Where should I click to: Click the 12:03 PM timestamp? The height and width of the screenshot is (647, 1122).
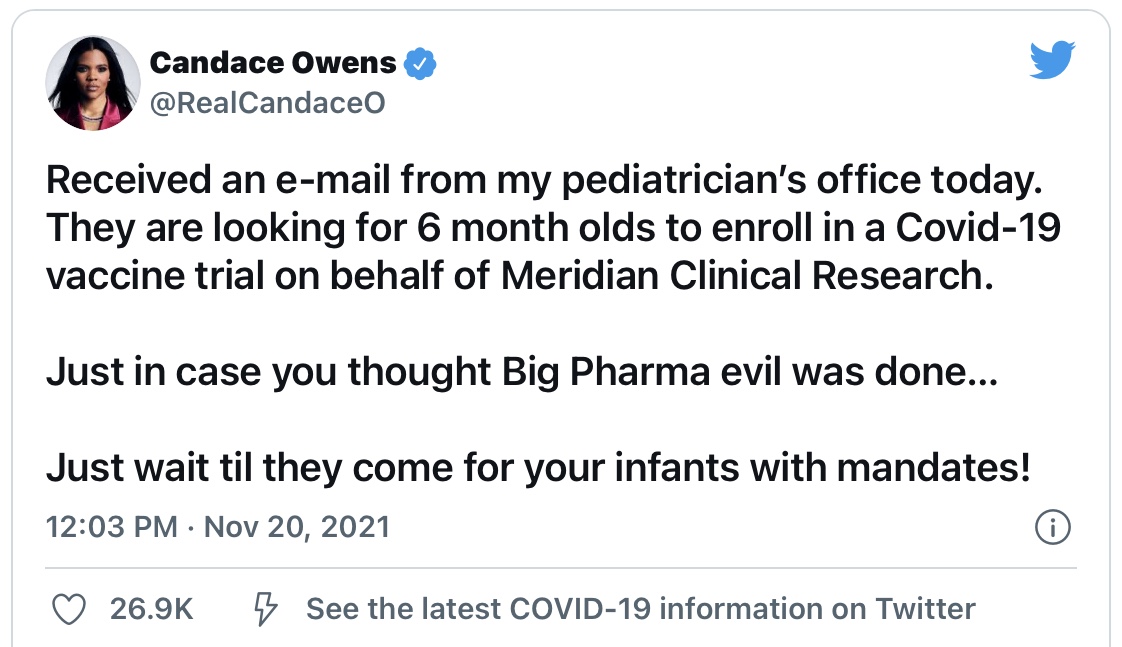tap(112, 527)
